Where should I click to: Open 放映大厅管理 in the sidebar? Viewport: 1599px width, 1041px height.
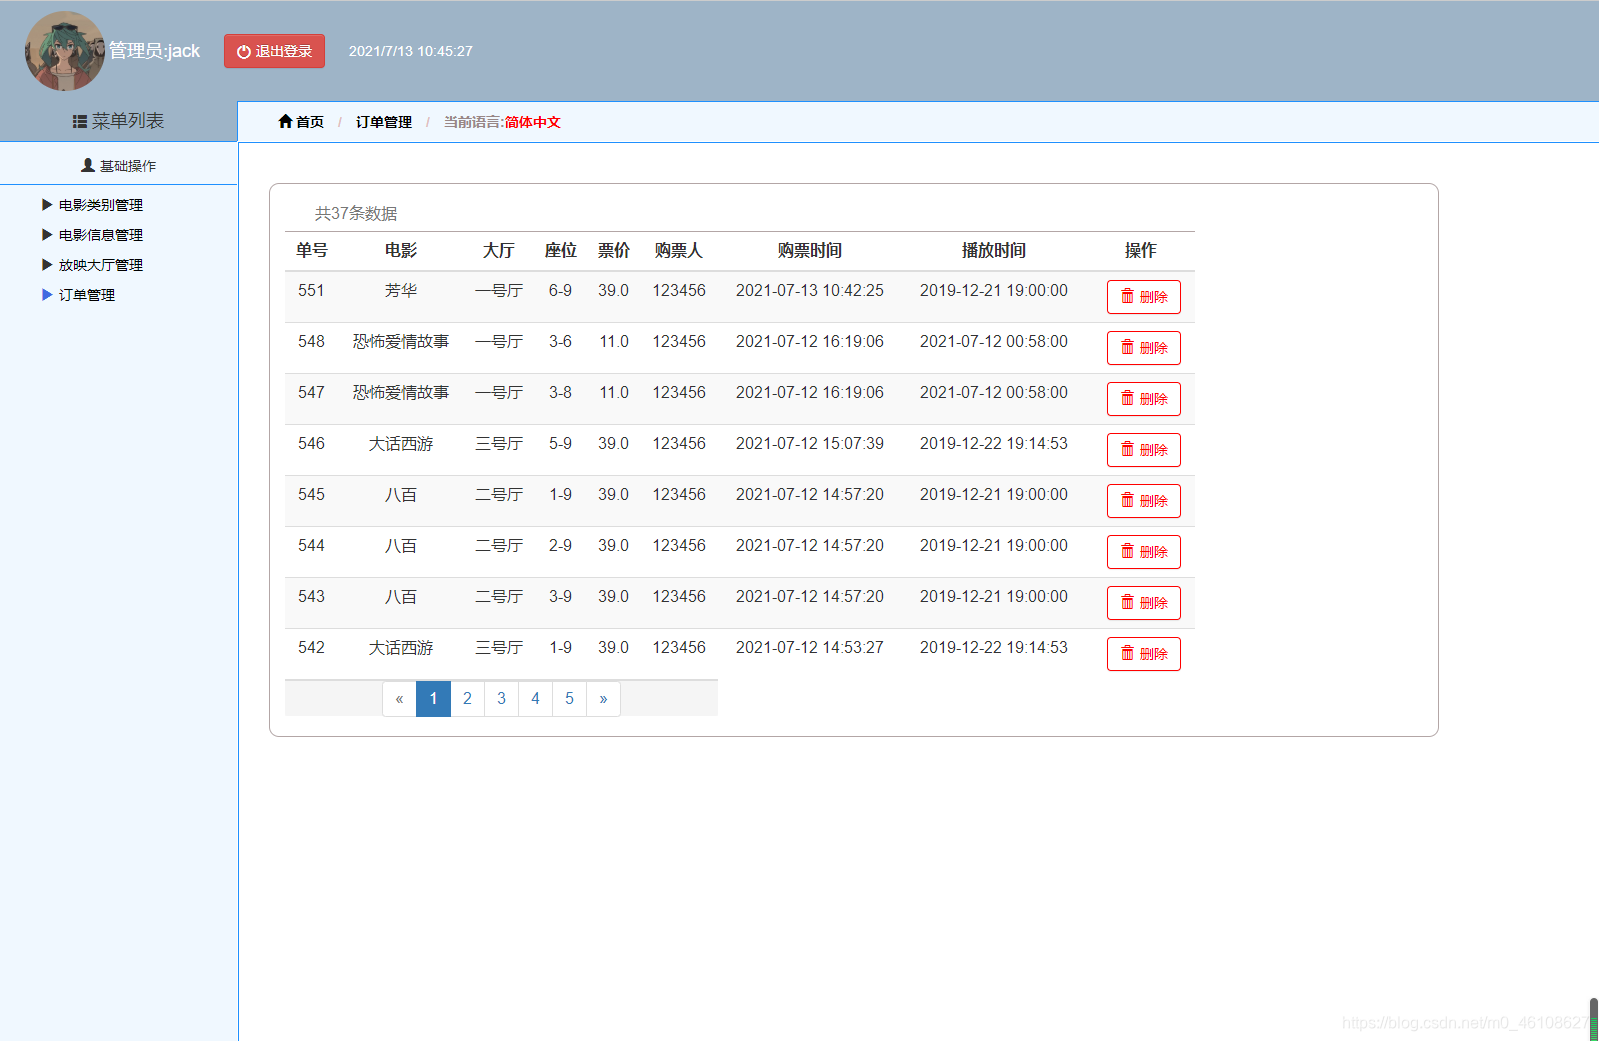101,265
